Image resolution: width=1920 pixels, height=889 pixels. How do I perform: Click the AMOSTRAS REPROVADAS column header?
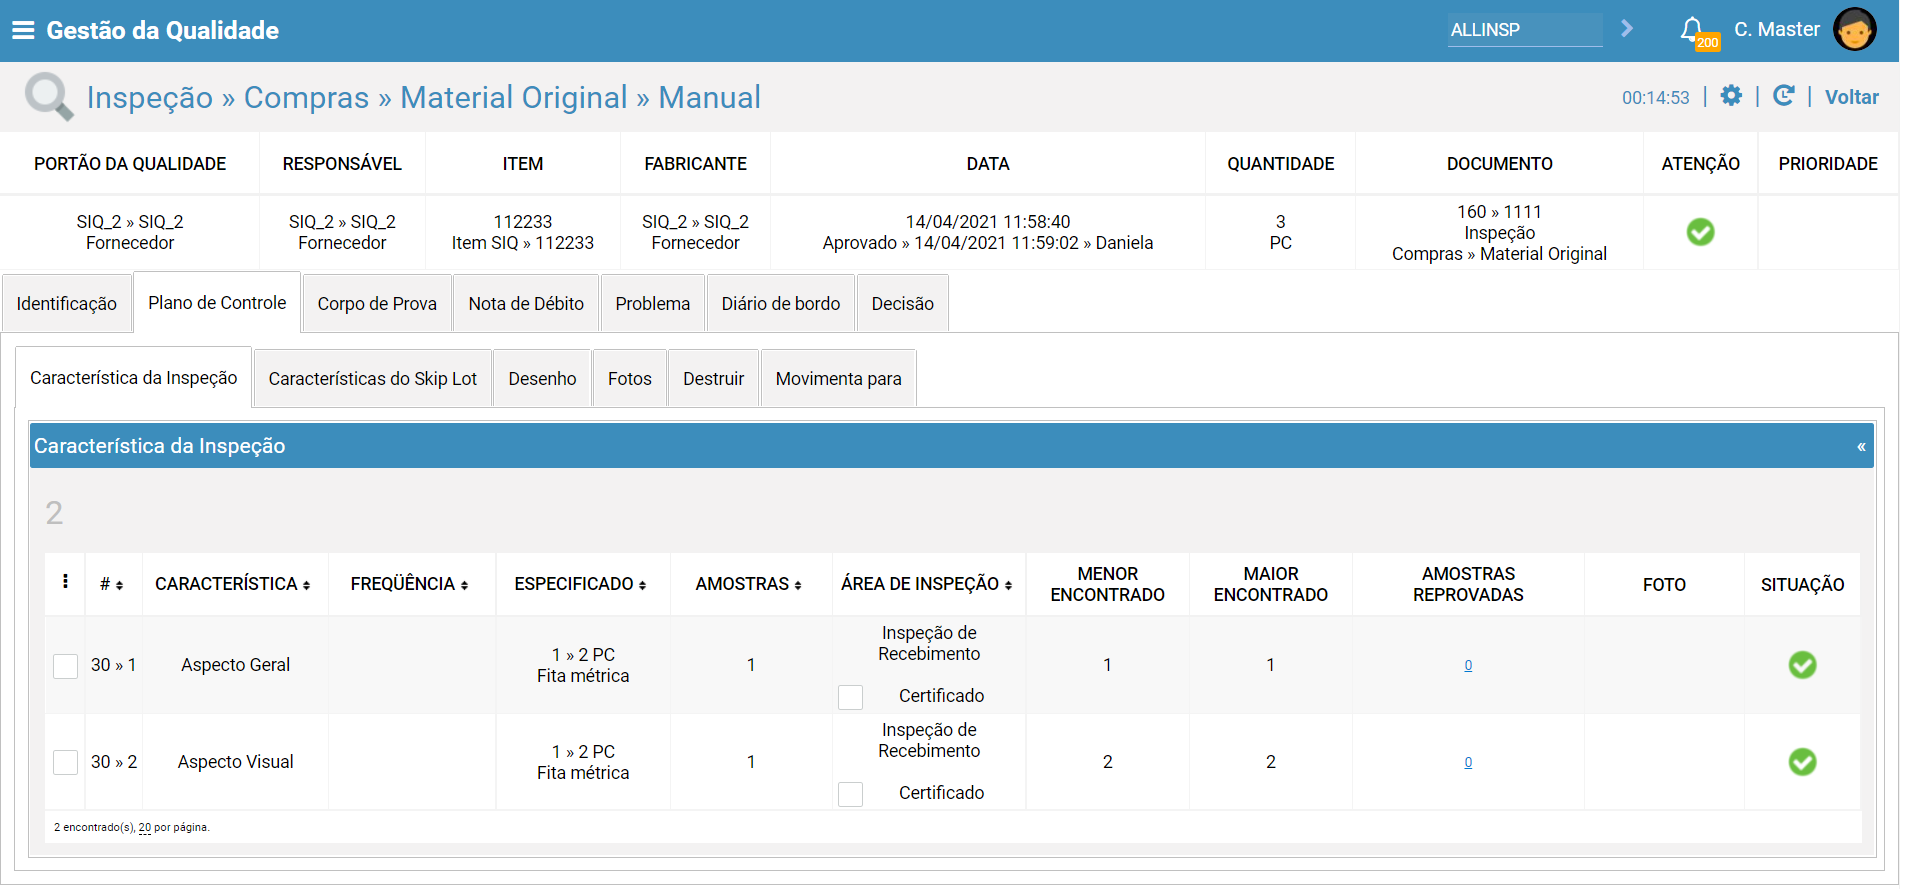click(1468, 584)
